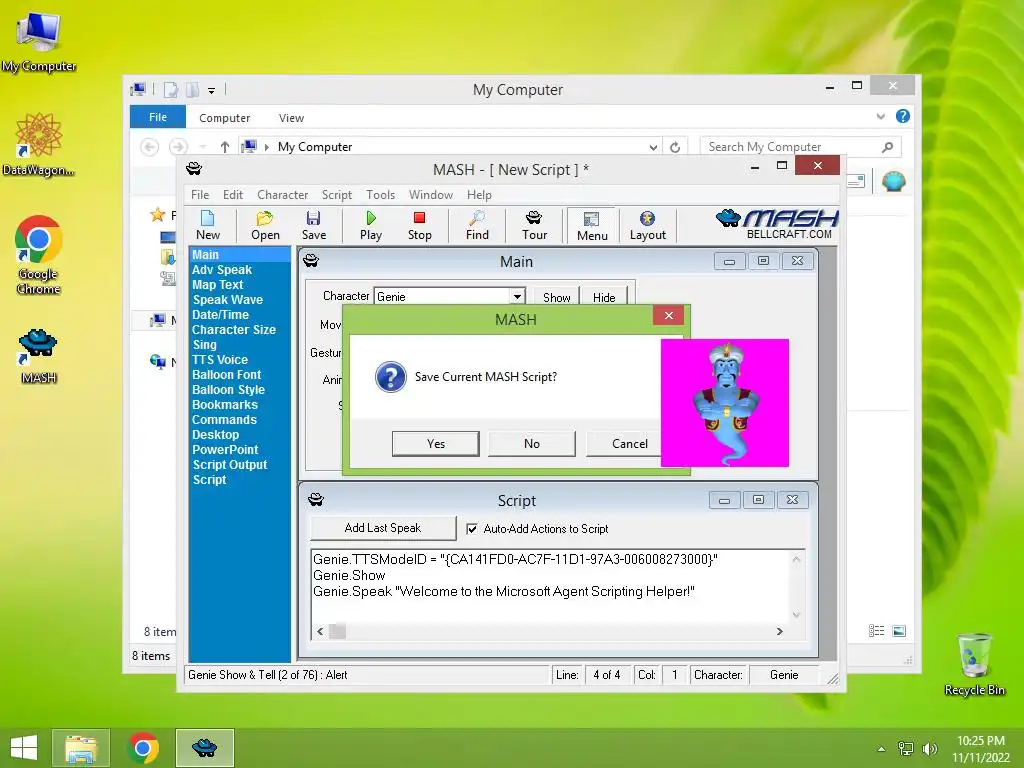
Task: Select Map Text in the sidebar
Action: 217,285
